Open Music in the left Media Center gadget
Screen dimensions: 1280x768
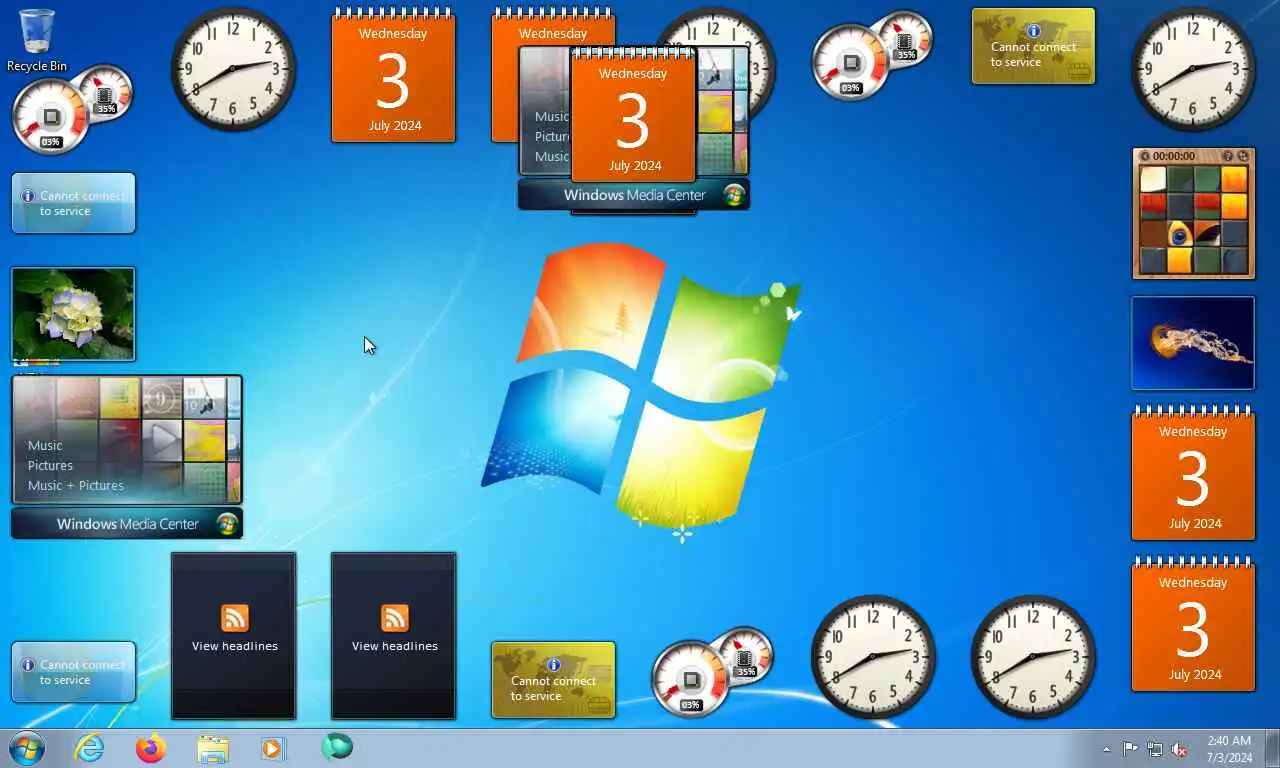tap(45, 446)
